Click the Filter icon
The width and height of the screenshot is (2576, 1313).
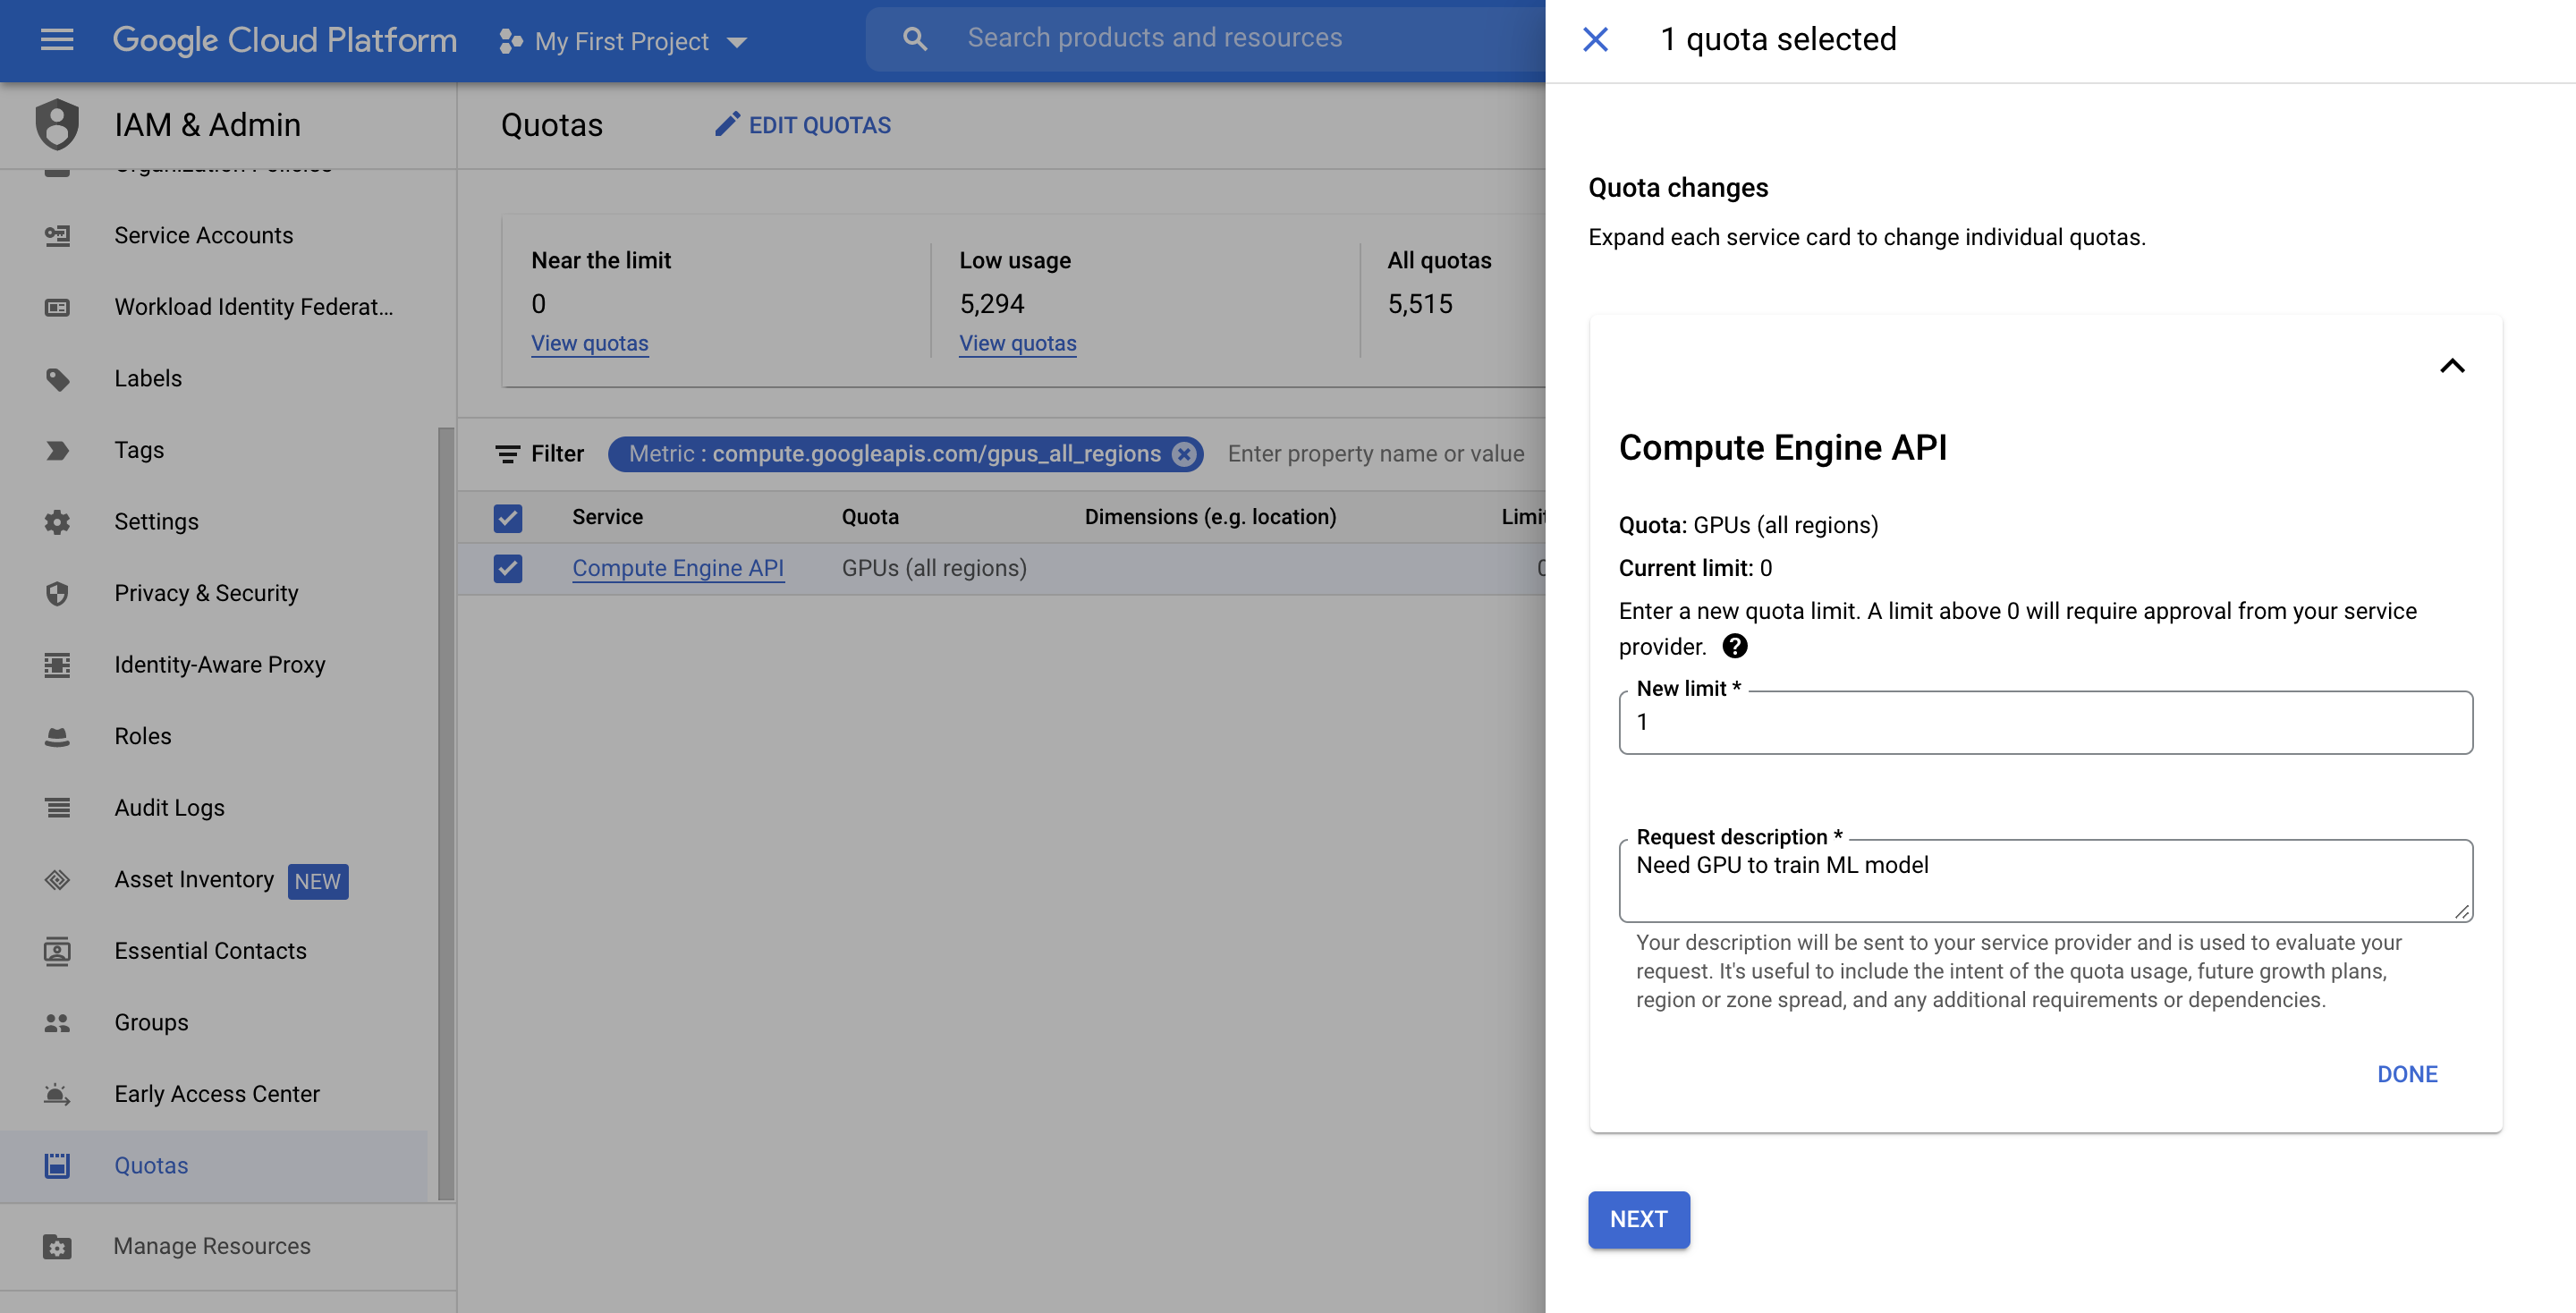pos(508,454)
